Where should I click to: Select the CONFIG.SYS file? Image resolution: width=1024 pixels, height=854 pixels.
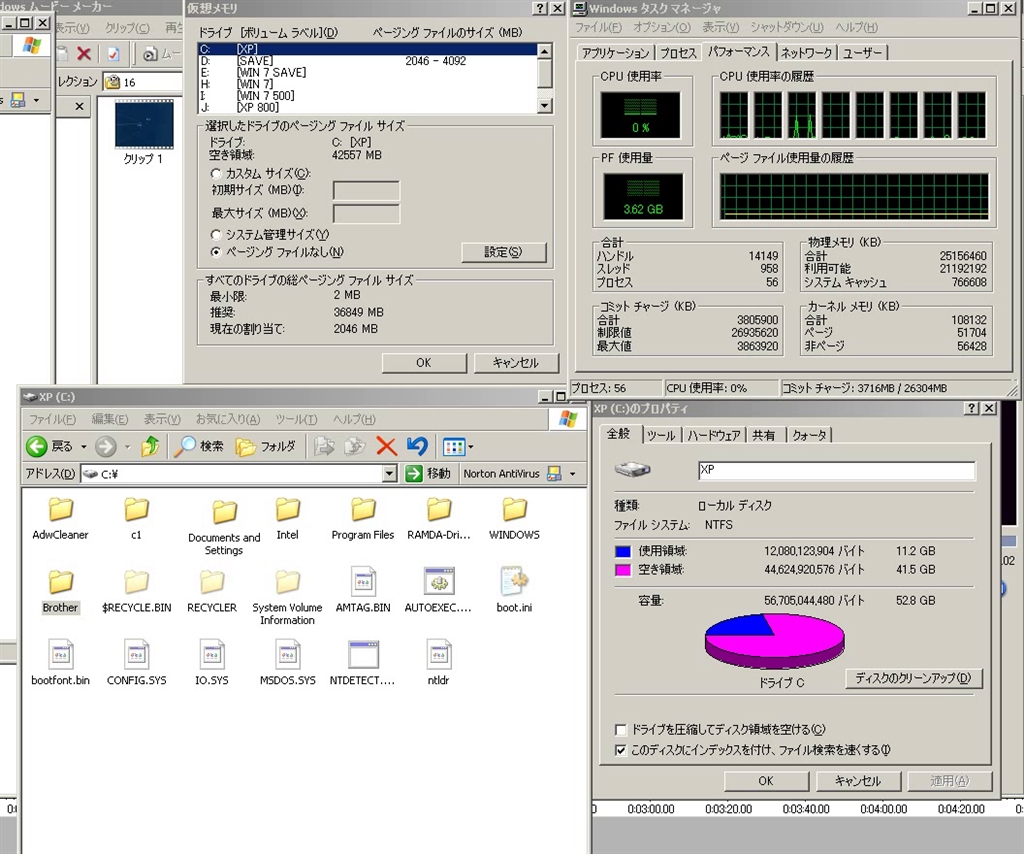(136, 662)
